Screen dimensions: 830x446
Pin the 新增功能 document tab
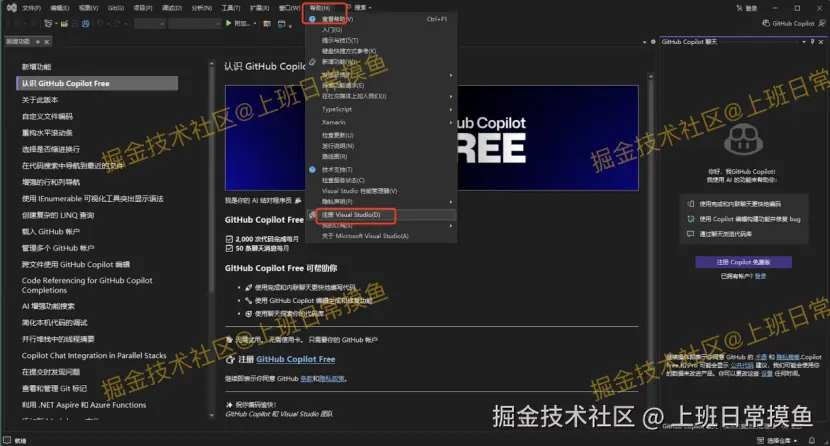[38, 42]
